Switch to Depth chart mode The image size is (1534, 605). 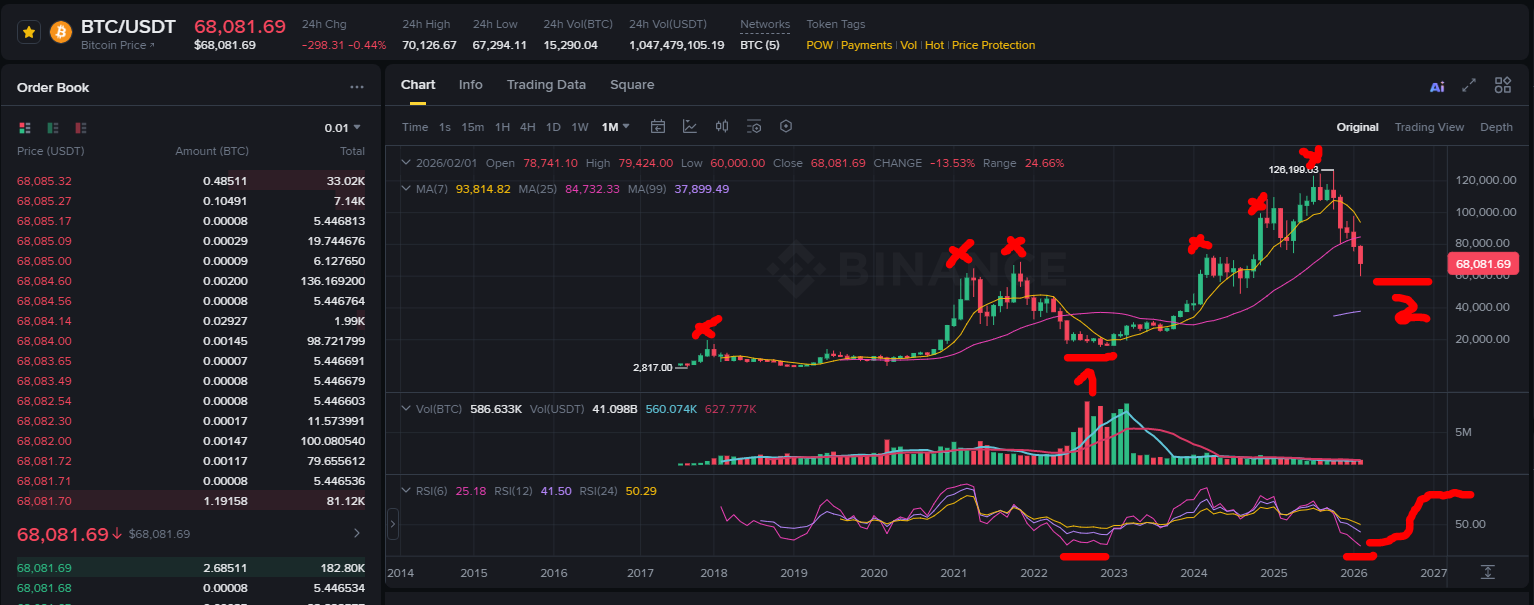[x=1496, y=127]
